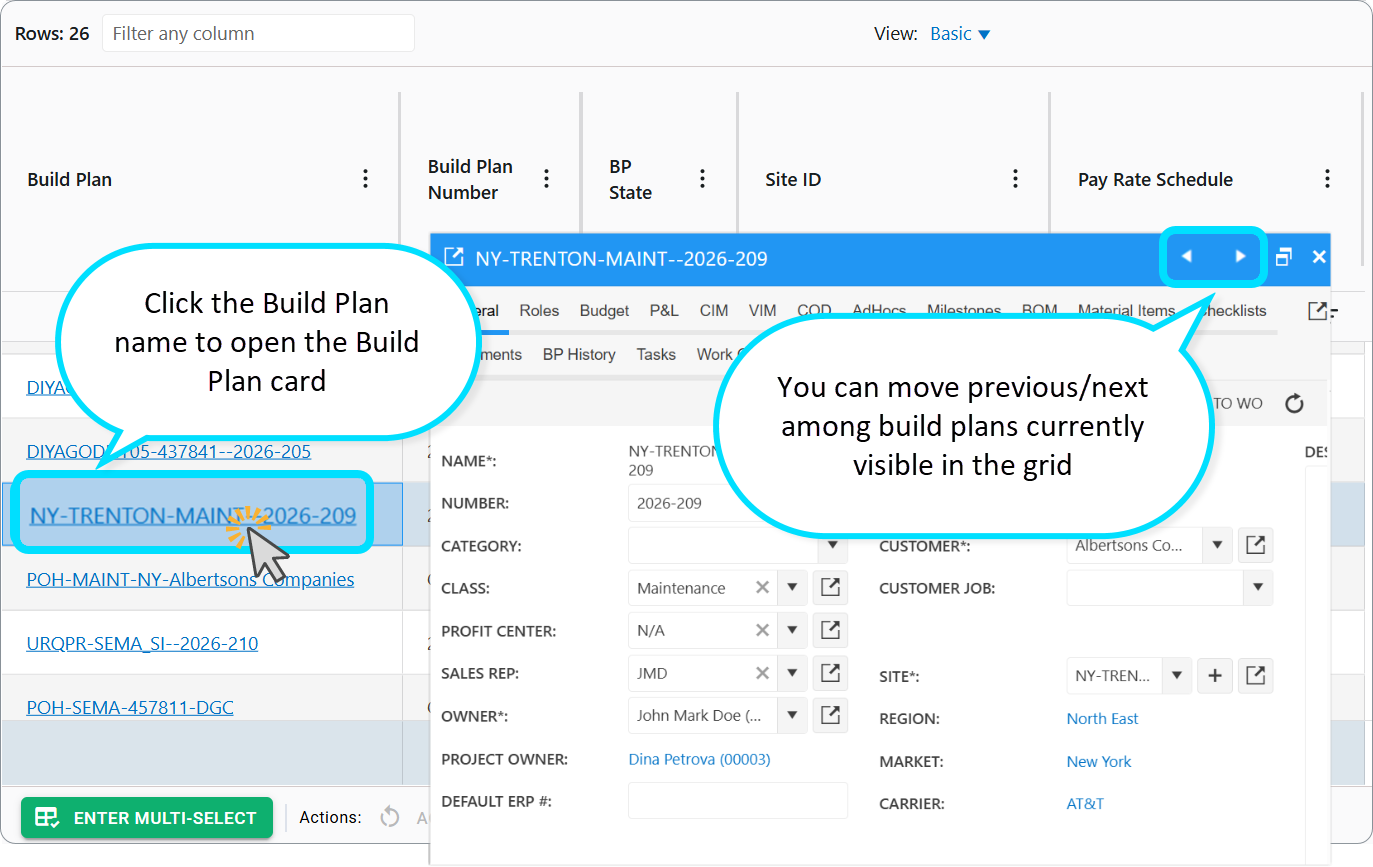Switch to the Roles tab
The height and width of the screenshot is (867, 1373).
tap(539, 311)
